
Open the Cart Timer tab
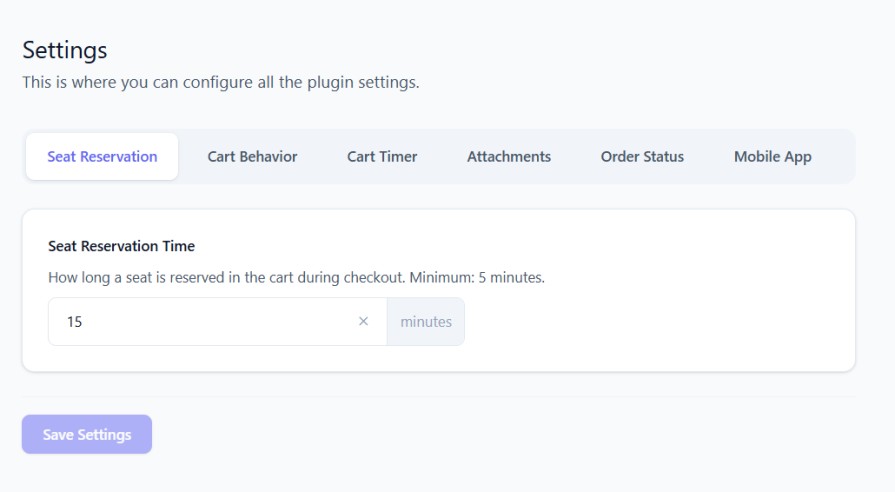tap(382, 157)
